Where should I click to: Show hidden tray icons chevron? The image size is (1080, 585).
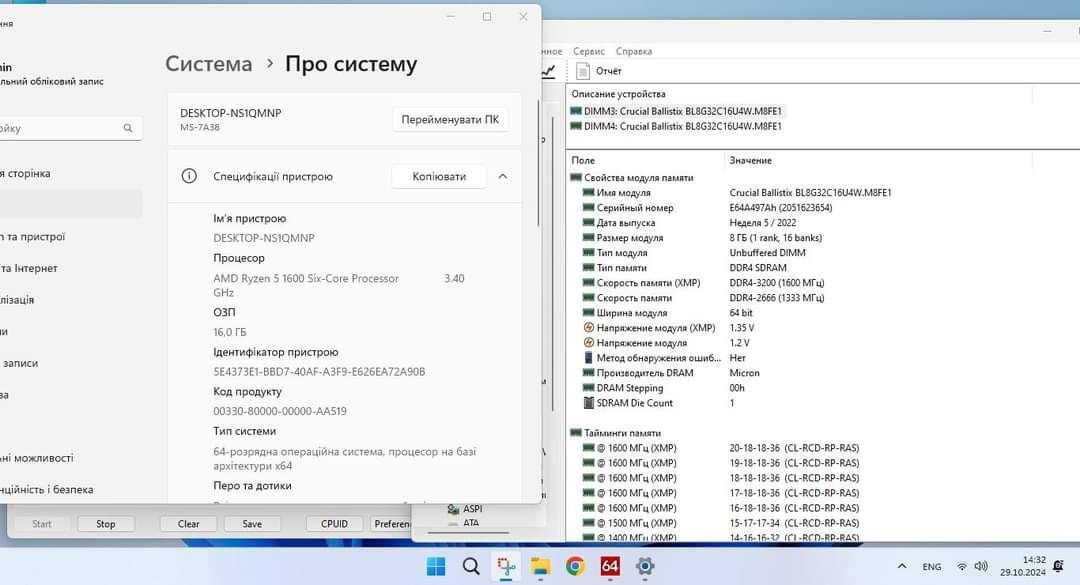click(x=902, y=566)
